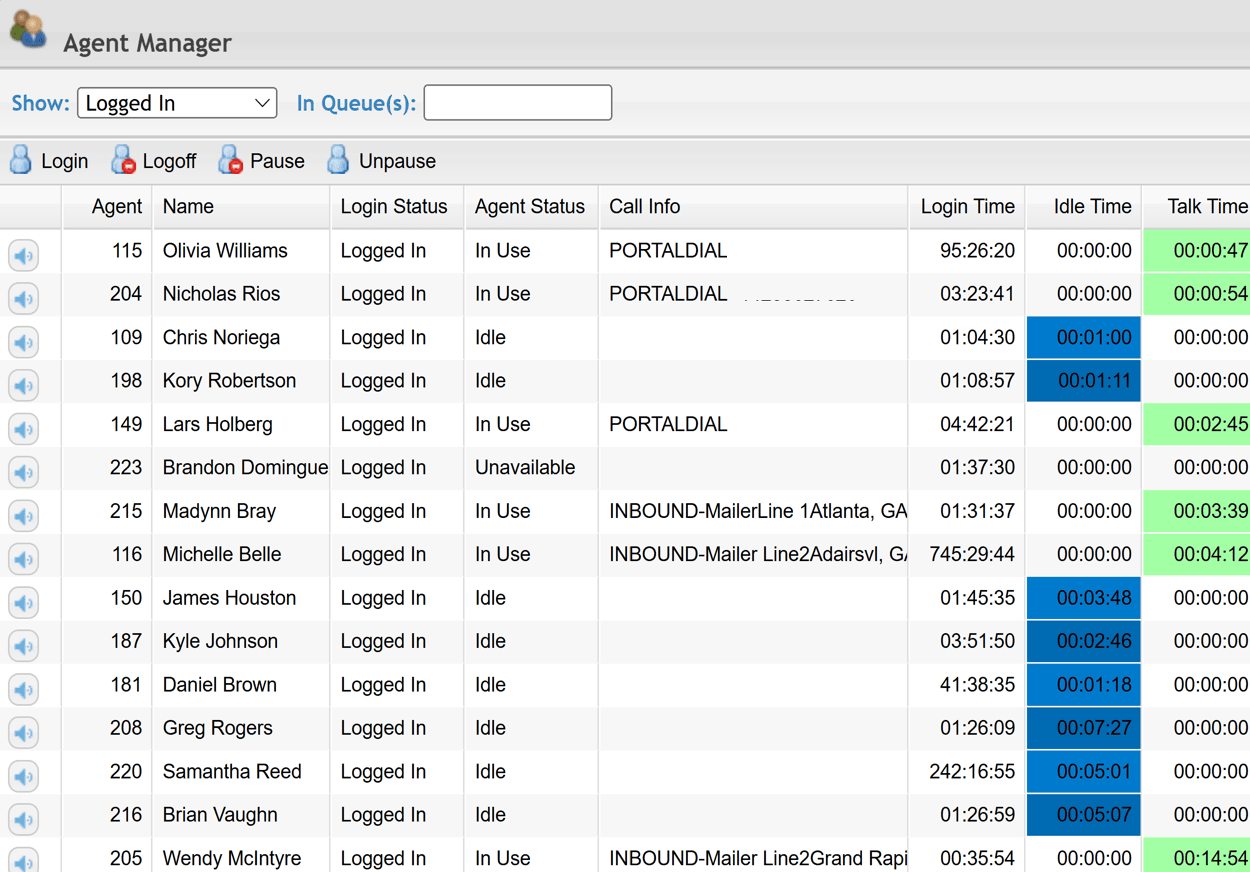Click the In Queue(s) input field
The image size is (1250, 872).
coord(517,103)
